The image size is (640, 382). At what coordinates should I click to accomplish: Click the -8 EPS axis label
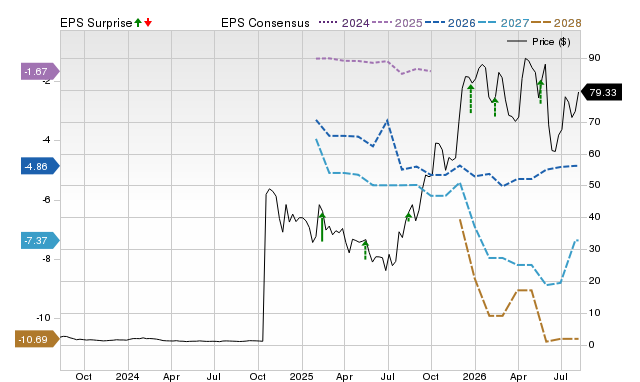(x=47, y=259)
